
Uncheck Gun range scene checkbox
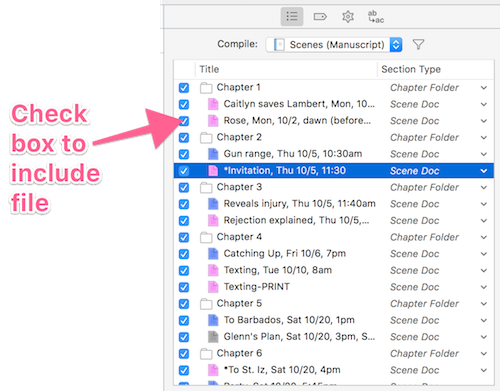click(184, 154)
